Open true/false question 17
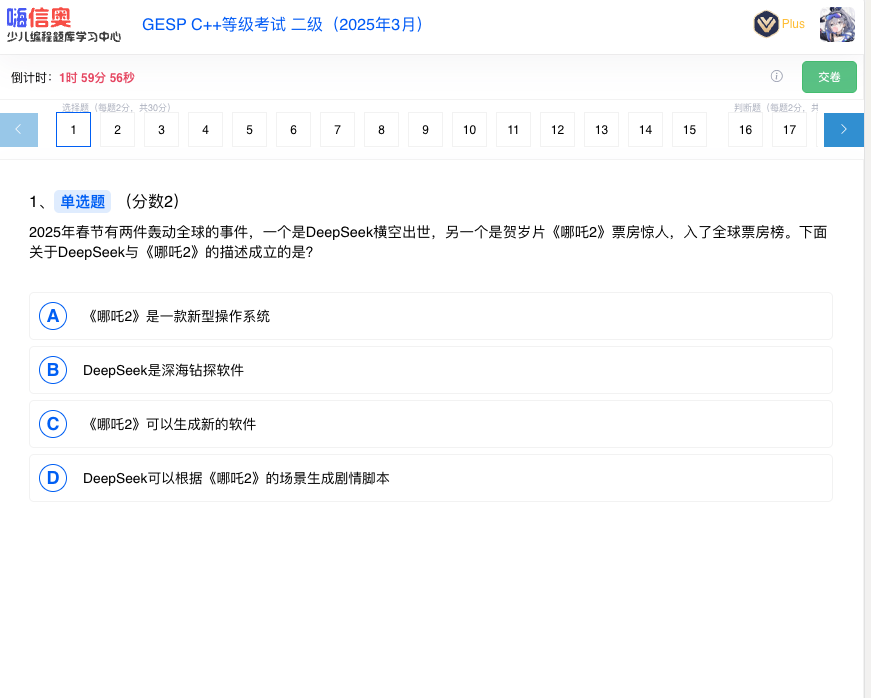Screen dimensions: 871x698 [789, 130]
